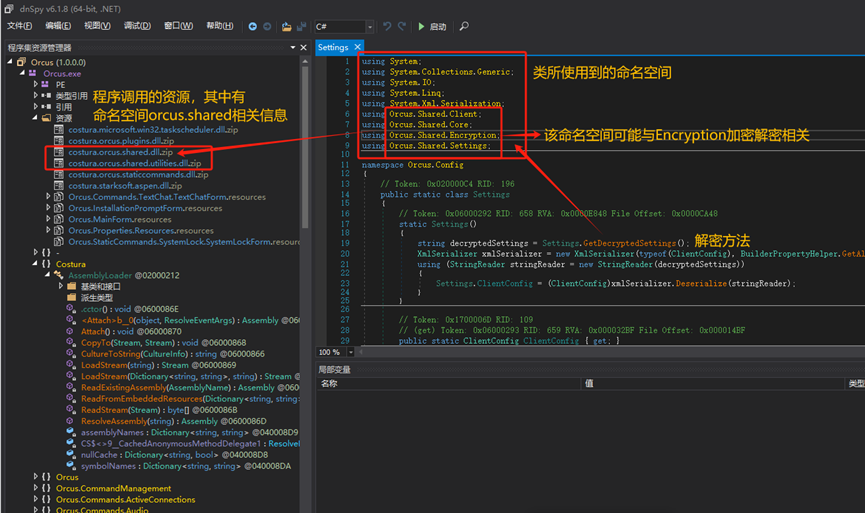
Task: Expand Orcus.MainForm.resources node
Action: (x=48, y=219)
